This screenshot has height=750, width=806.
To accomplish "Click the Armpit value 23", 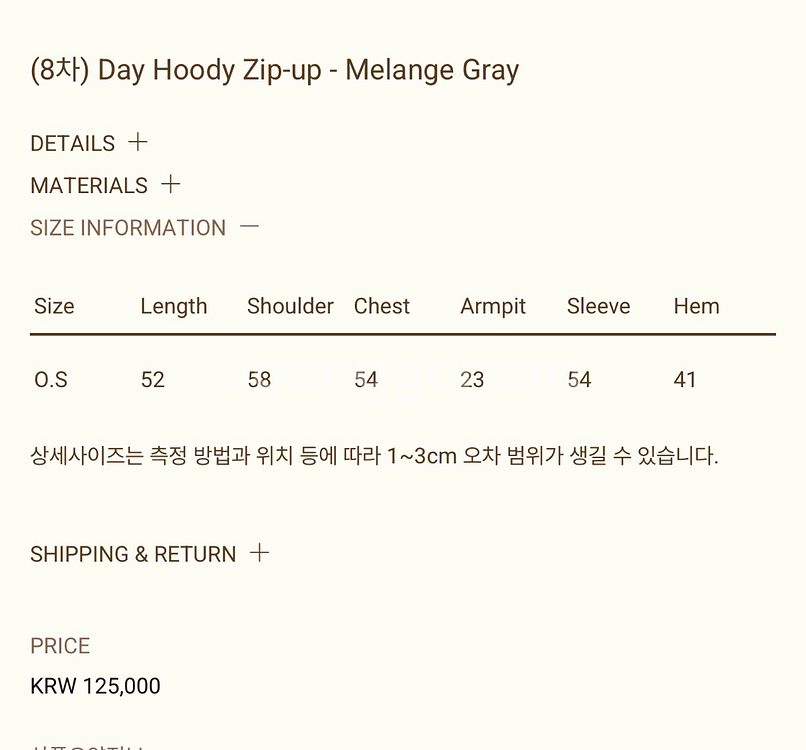I will 472,380.
